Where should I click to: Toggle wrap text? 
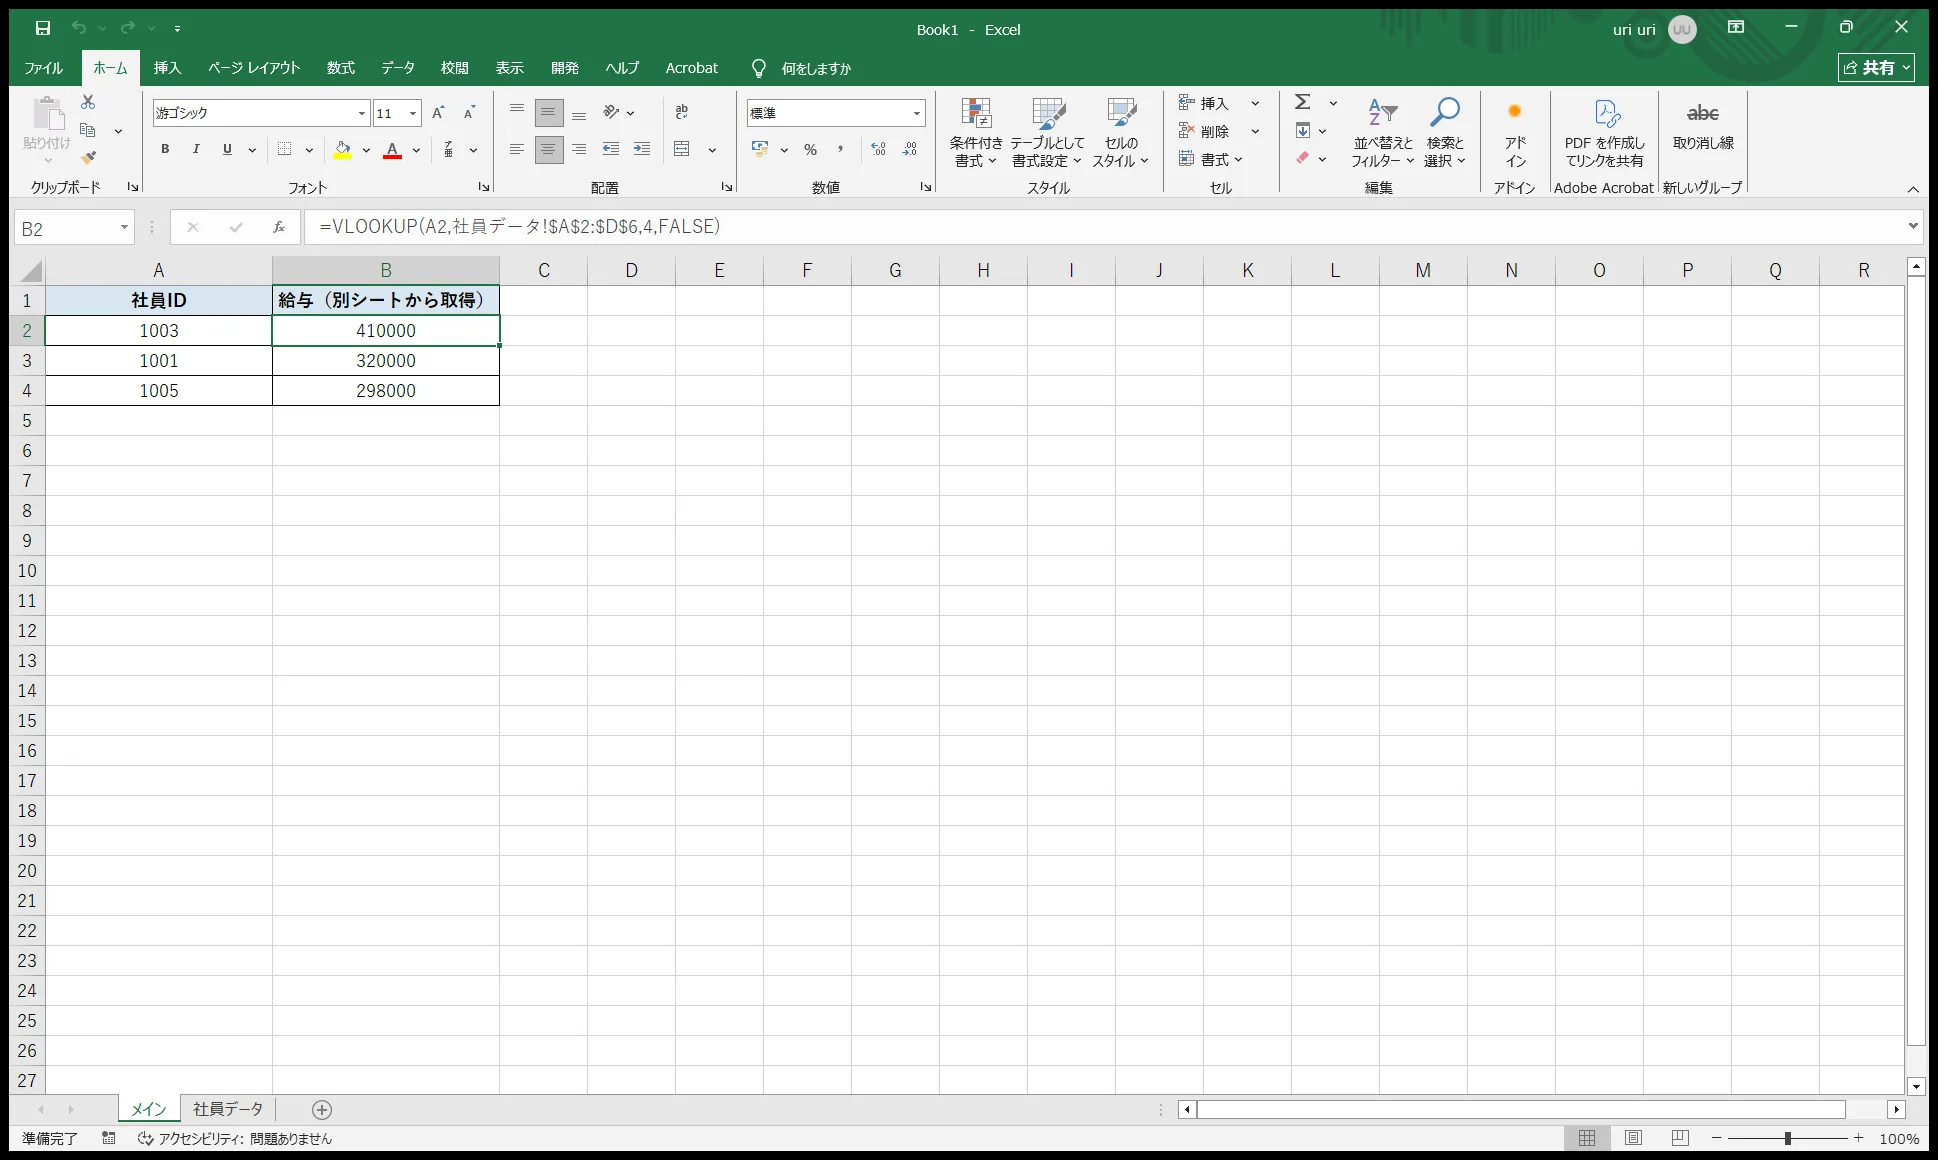682,113
